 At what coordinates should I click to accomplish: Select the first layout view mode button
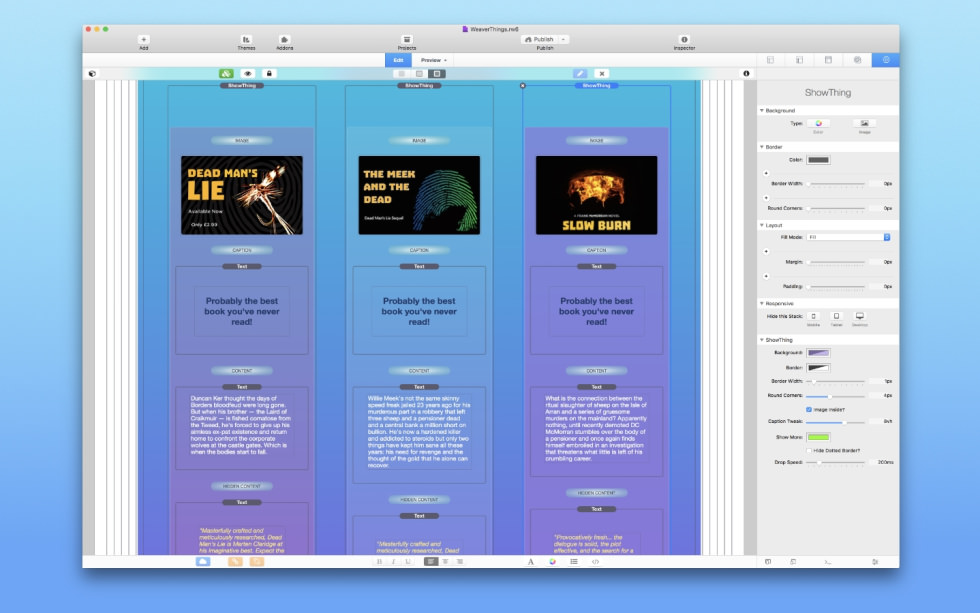coord(402,74)
